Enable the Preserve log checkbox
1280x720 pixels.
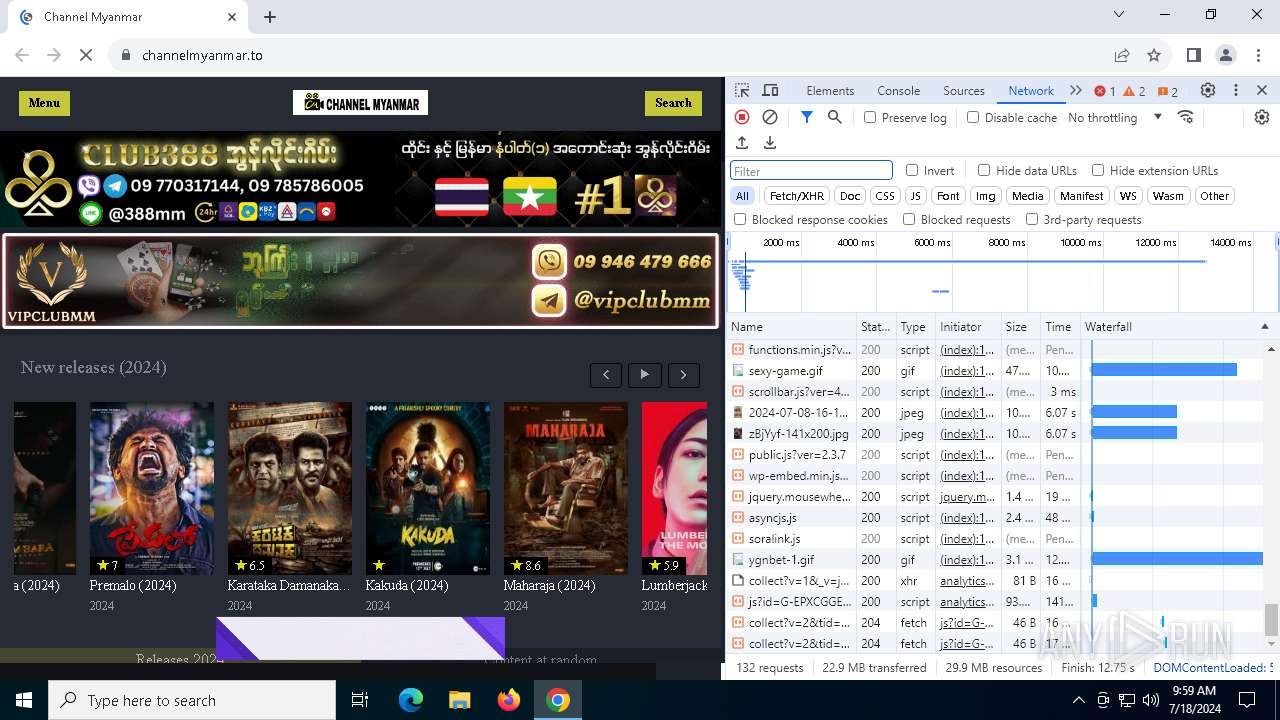pos(870,117)
